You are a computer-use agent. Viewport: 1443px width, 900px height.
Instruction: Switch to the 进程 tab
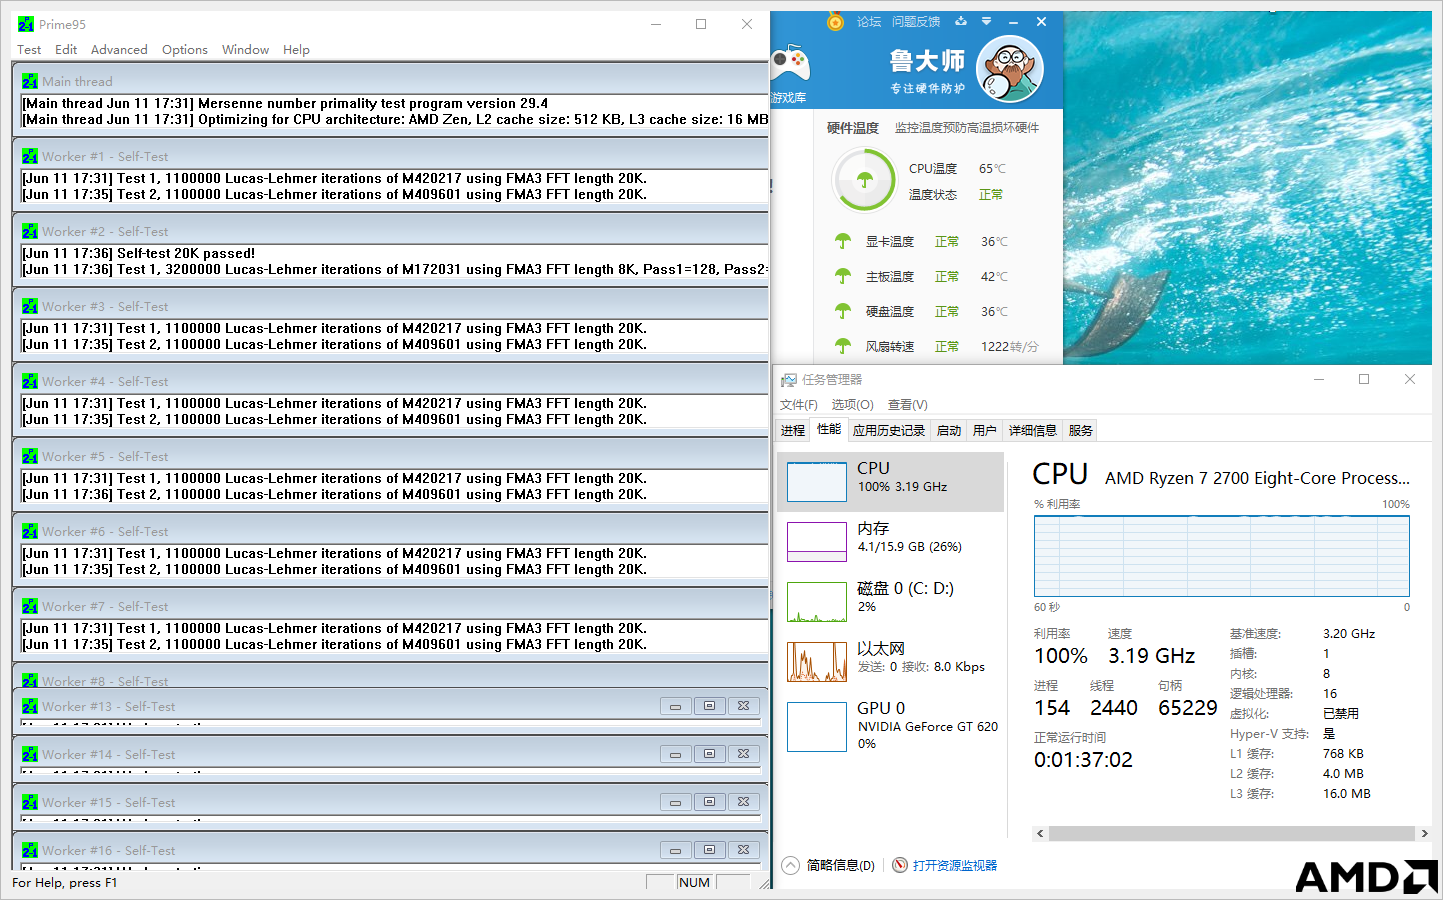click(793, 430)
